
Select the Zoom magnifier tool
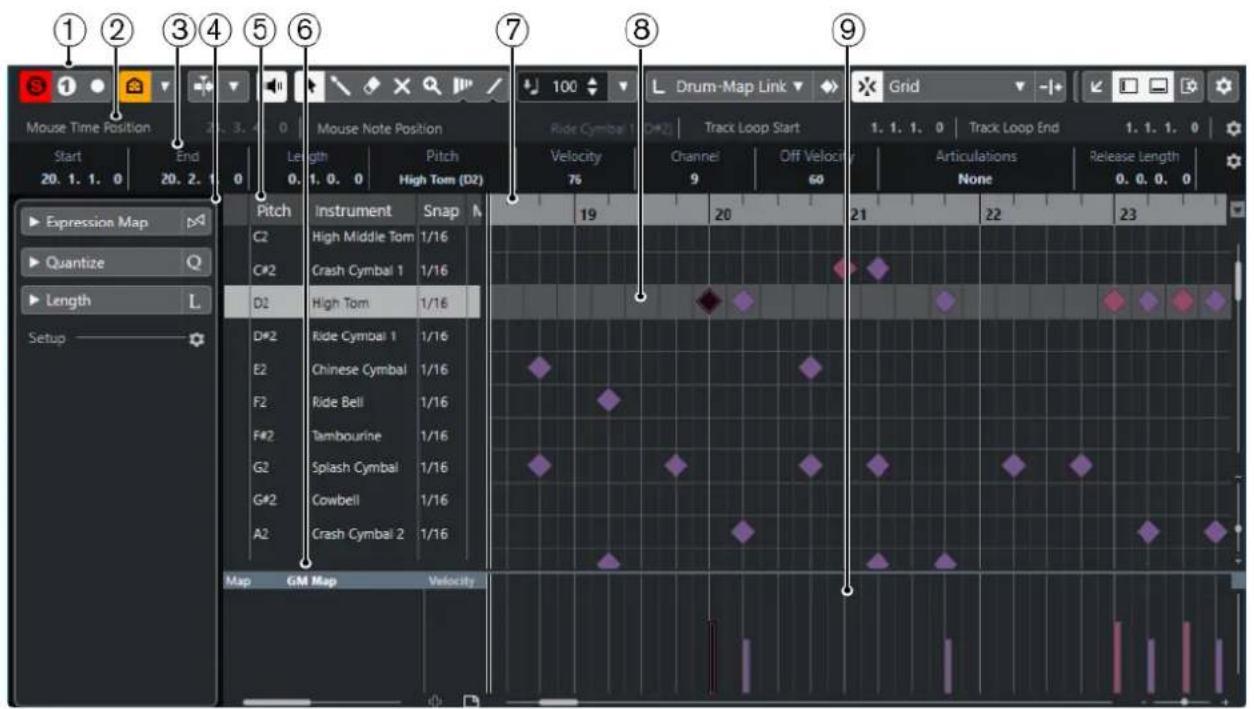[432, 87]
